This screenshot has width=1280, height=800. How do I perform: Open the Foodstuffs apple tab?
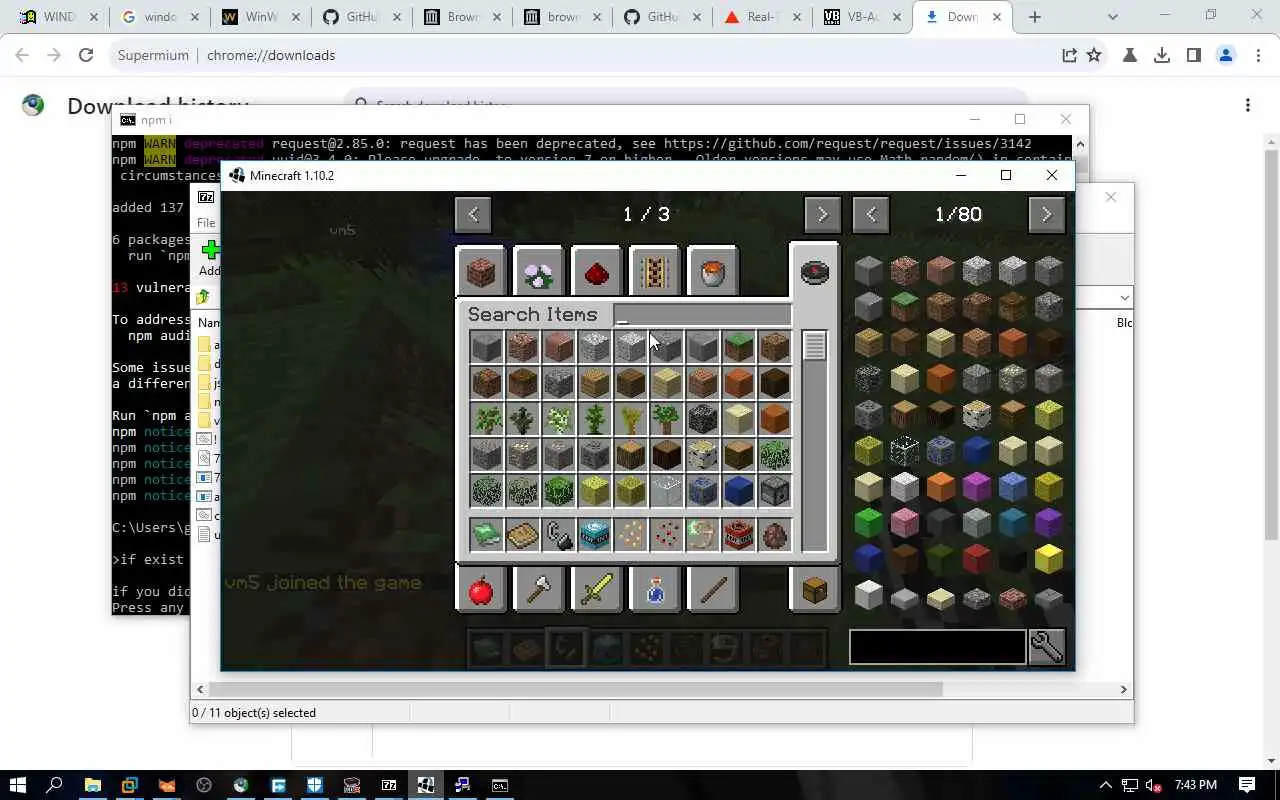pyautogui.click(x=481, y=589)
